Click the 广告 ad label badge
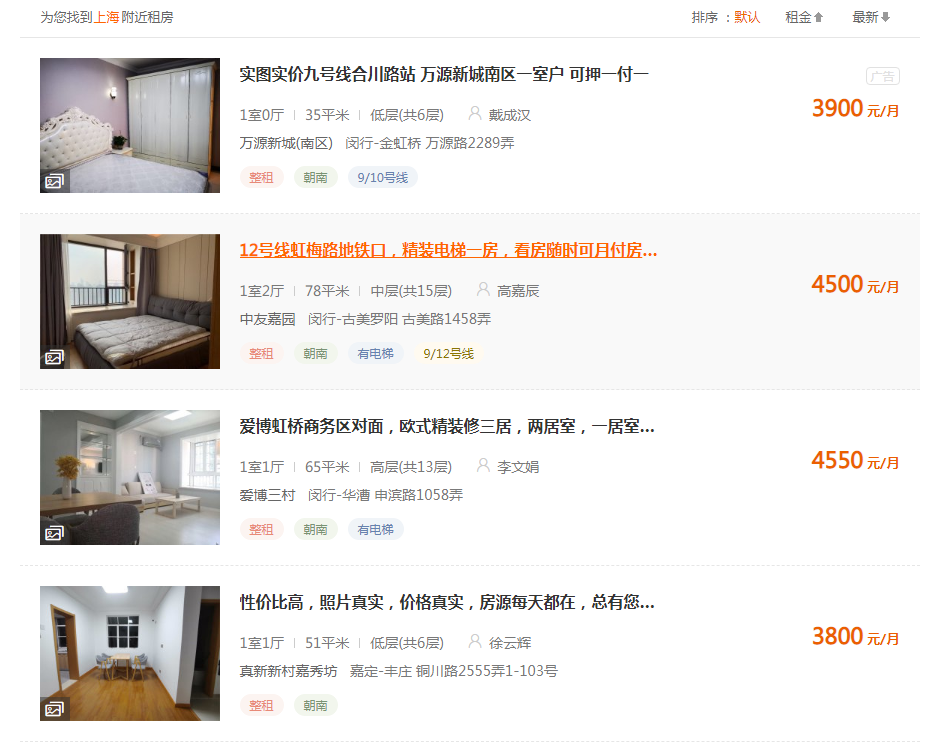The height and width of the screenshot is (744, 945). click(x=883, y=77)
